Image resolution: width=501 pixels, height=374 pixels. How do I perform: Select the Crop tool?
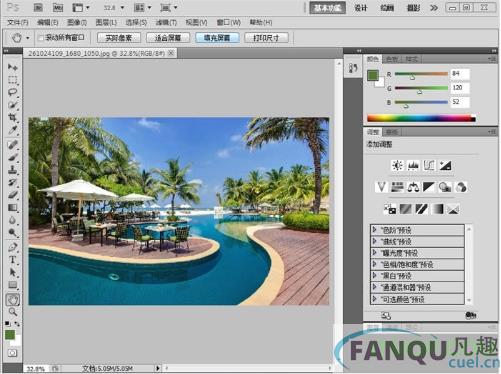pyautogui.click(x=12, y=117)
